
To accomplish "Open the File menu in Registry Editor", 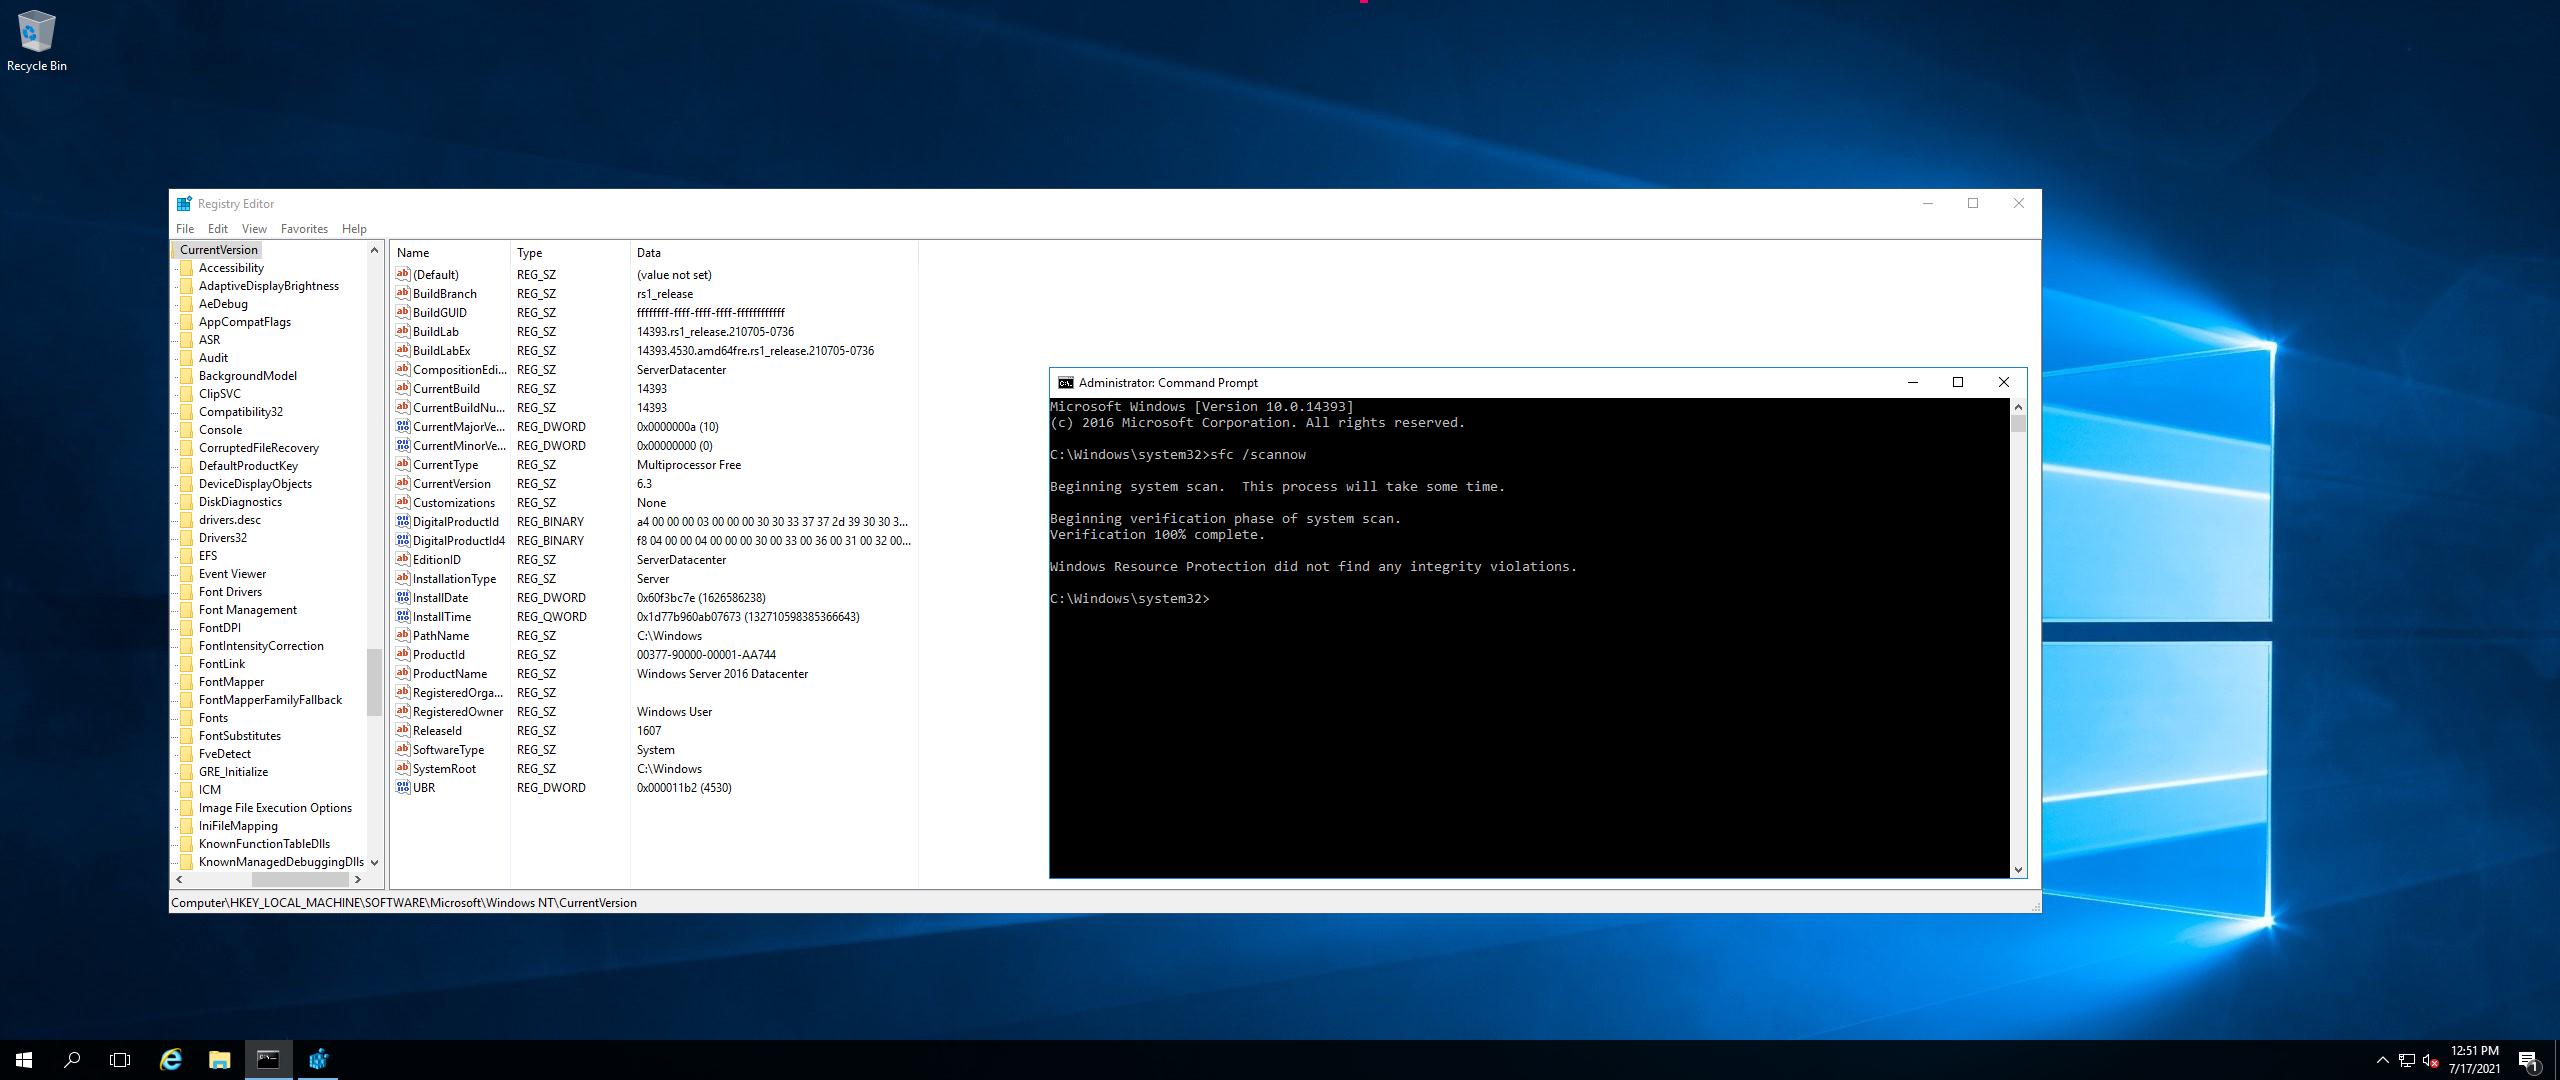I will tap(185, 229).
